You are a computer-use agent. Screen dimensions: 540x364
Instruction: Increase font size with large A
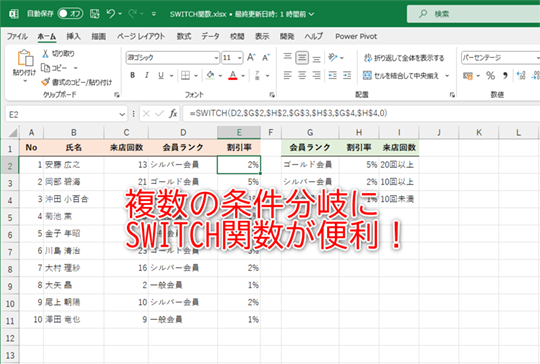pos(251,57)
